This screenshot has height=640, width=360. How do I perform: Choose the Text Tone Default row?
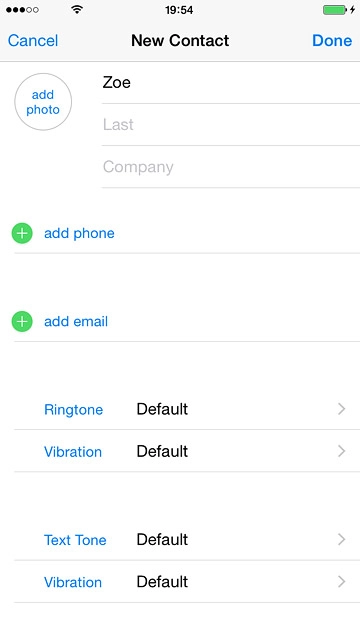[x=187, y=540]
